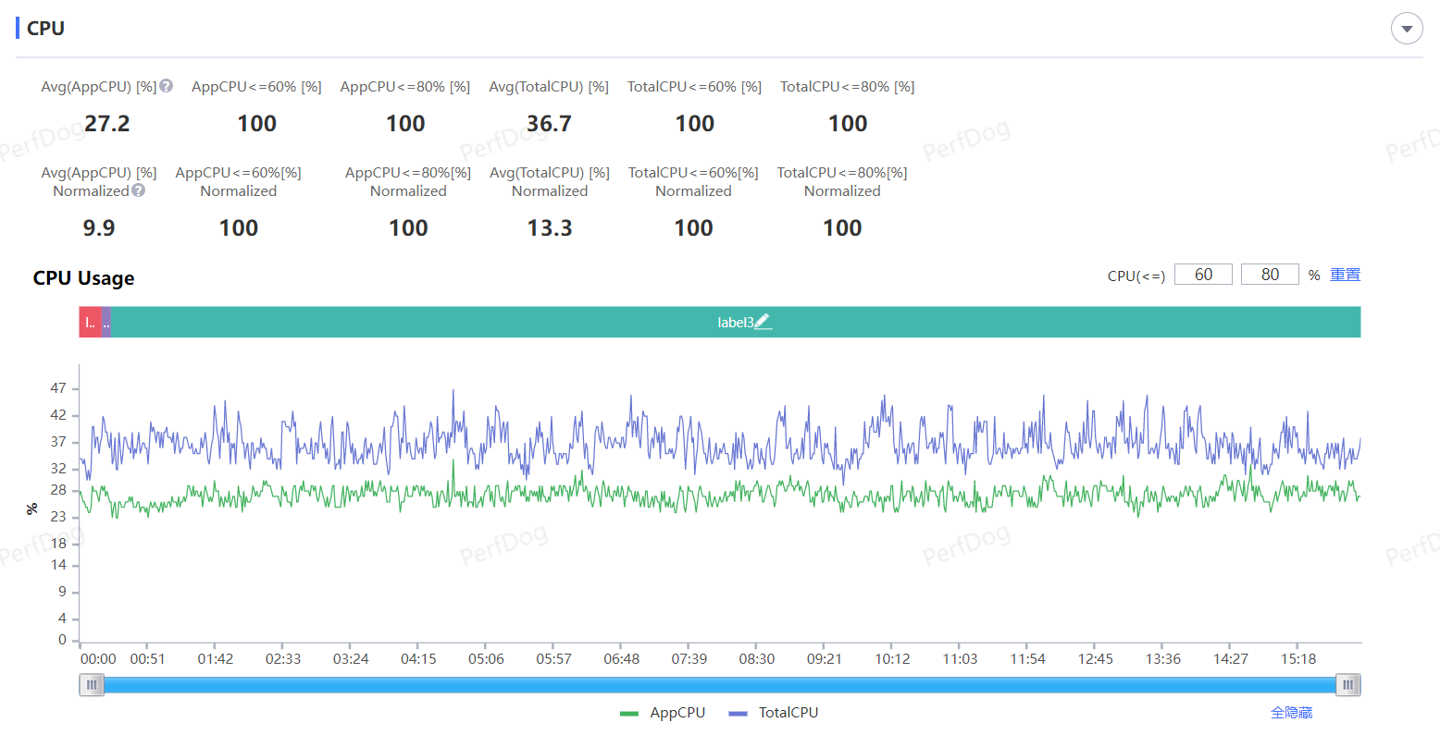
Task: Collapse the CPU section with the arrow button
Action: coord(1407,29)
